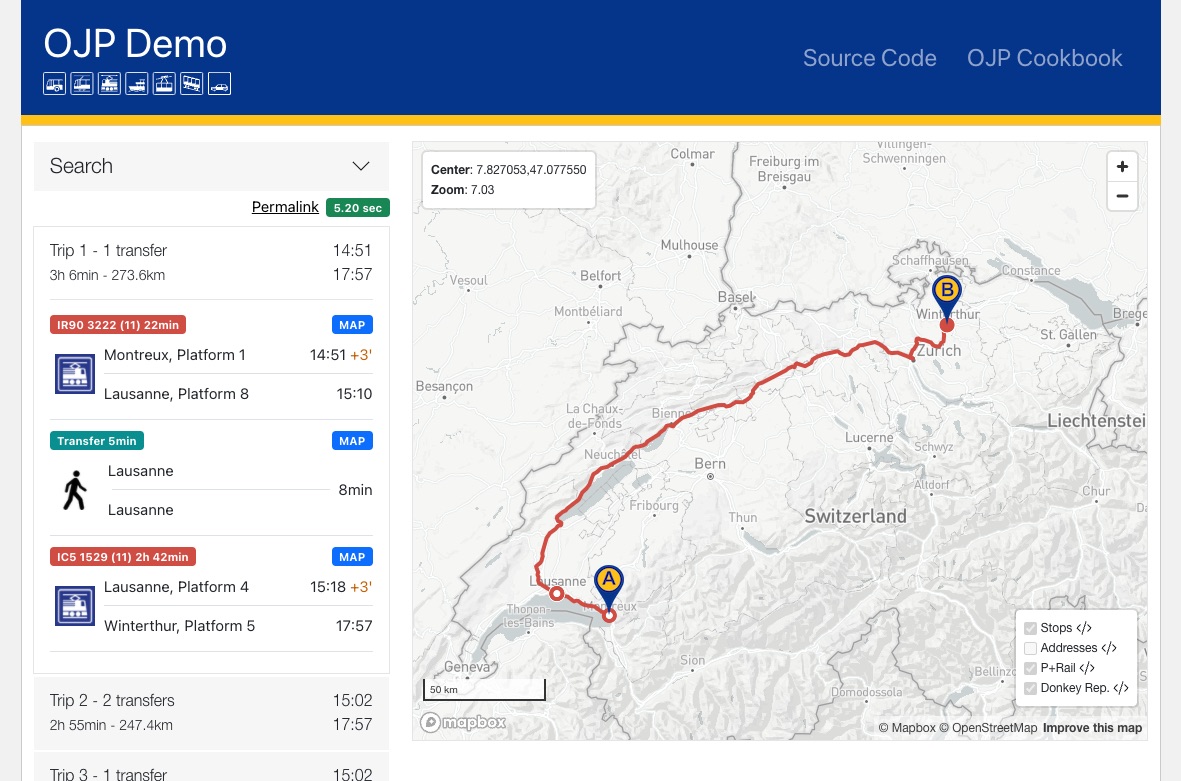
Task: Click the Lausanne transfer circle on route
Action: click(x=557, y=593)
